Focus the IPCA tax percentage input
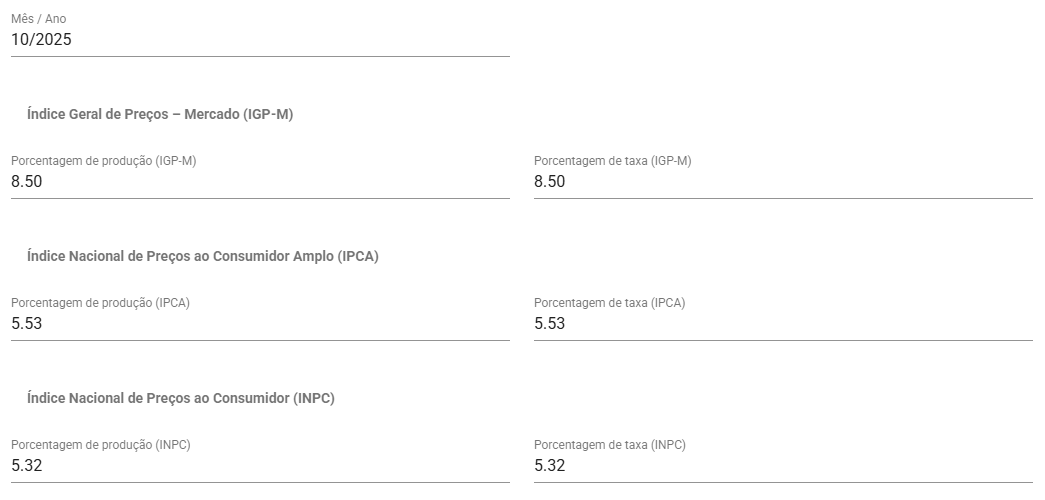Screen dimensions: 1045x500 tap(783, 324)
